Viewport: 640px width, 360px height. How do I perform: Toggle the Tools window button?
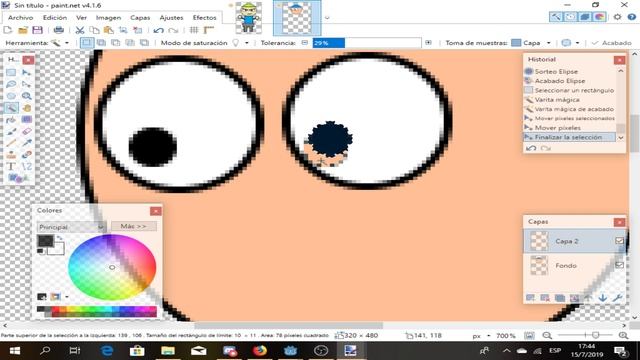click(556, 17)
